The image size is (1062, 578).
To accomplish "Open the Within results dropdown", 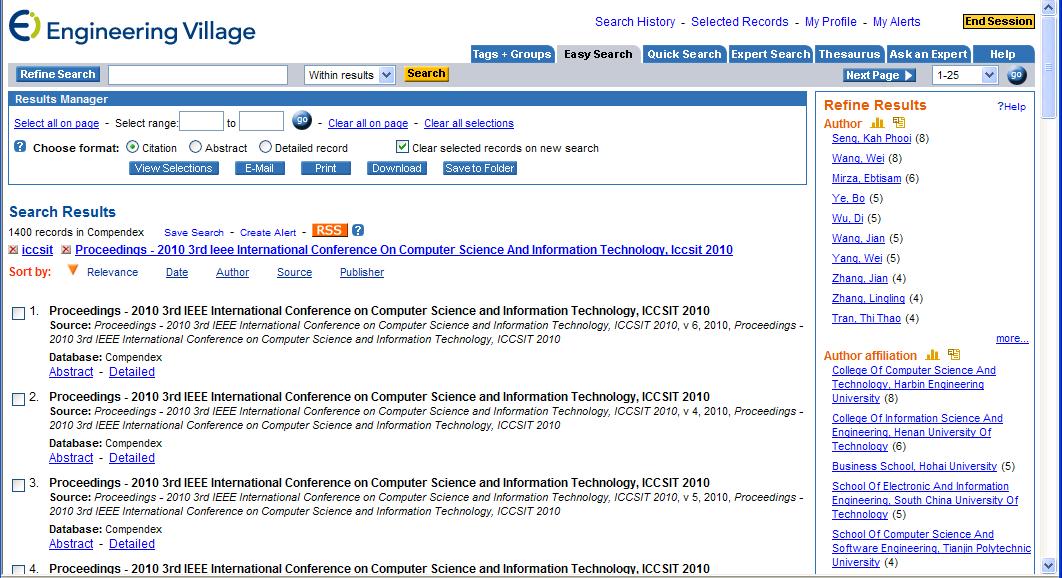I will pos(349,75).
